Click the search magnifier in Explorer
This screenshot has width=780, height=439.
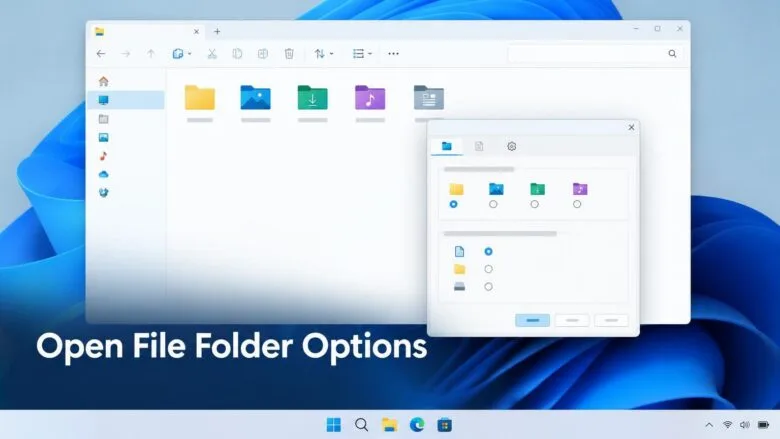pyautogui.click(x=672, y=54)
